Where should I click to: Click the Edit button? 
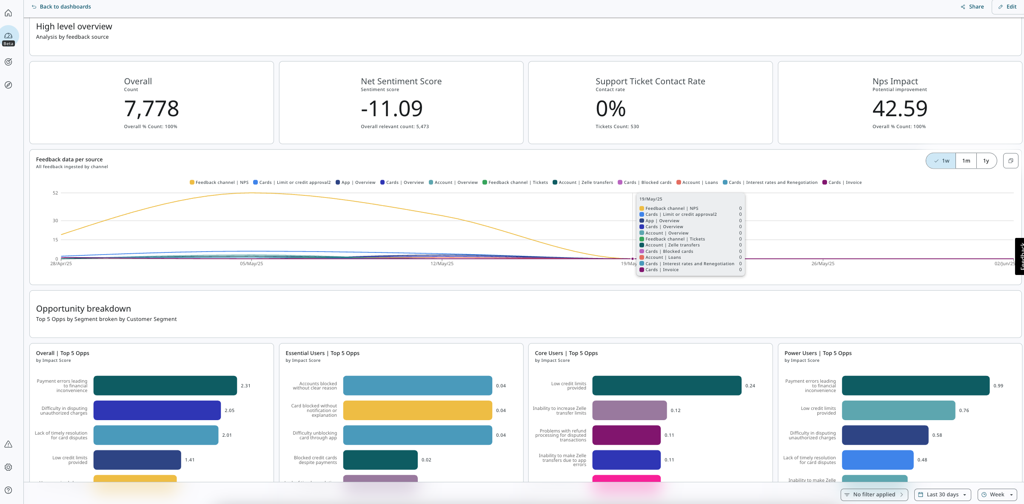[x=1007, y=7]
